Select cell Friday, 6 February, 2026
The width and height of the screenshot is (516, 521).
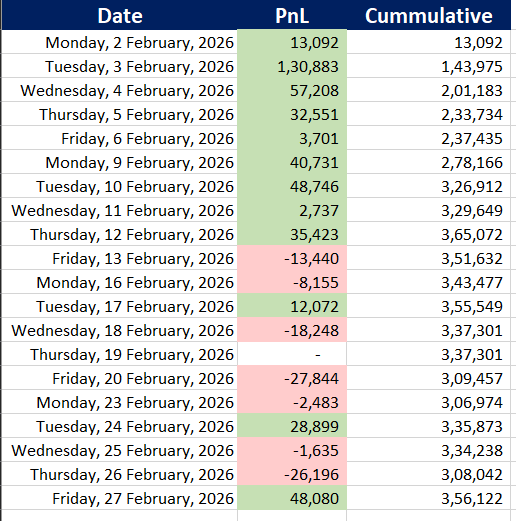120,138
